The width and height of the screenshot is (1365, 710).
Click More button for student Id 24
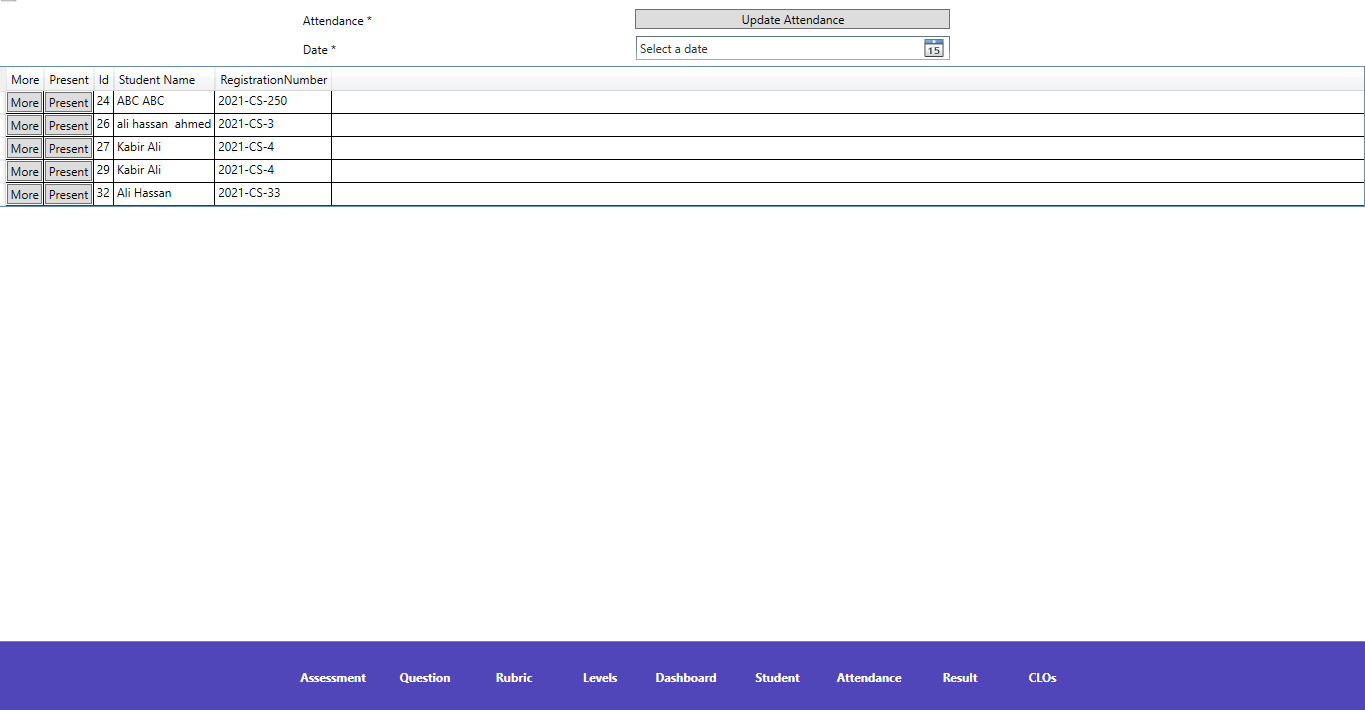[25, 103]
